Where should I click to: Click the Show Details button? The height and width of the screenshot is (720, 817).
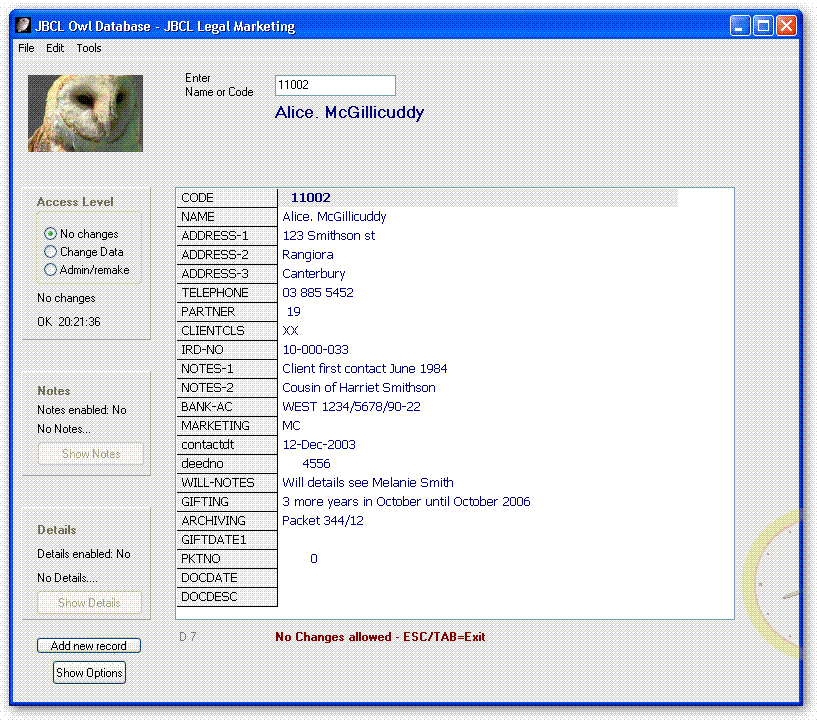89,603
